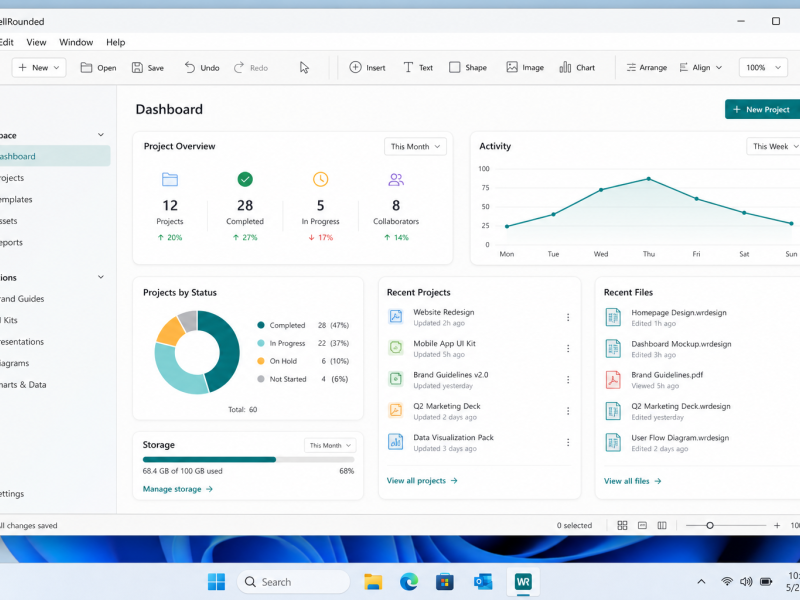Open Outlook from the taskbar

pos(483,582)
